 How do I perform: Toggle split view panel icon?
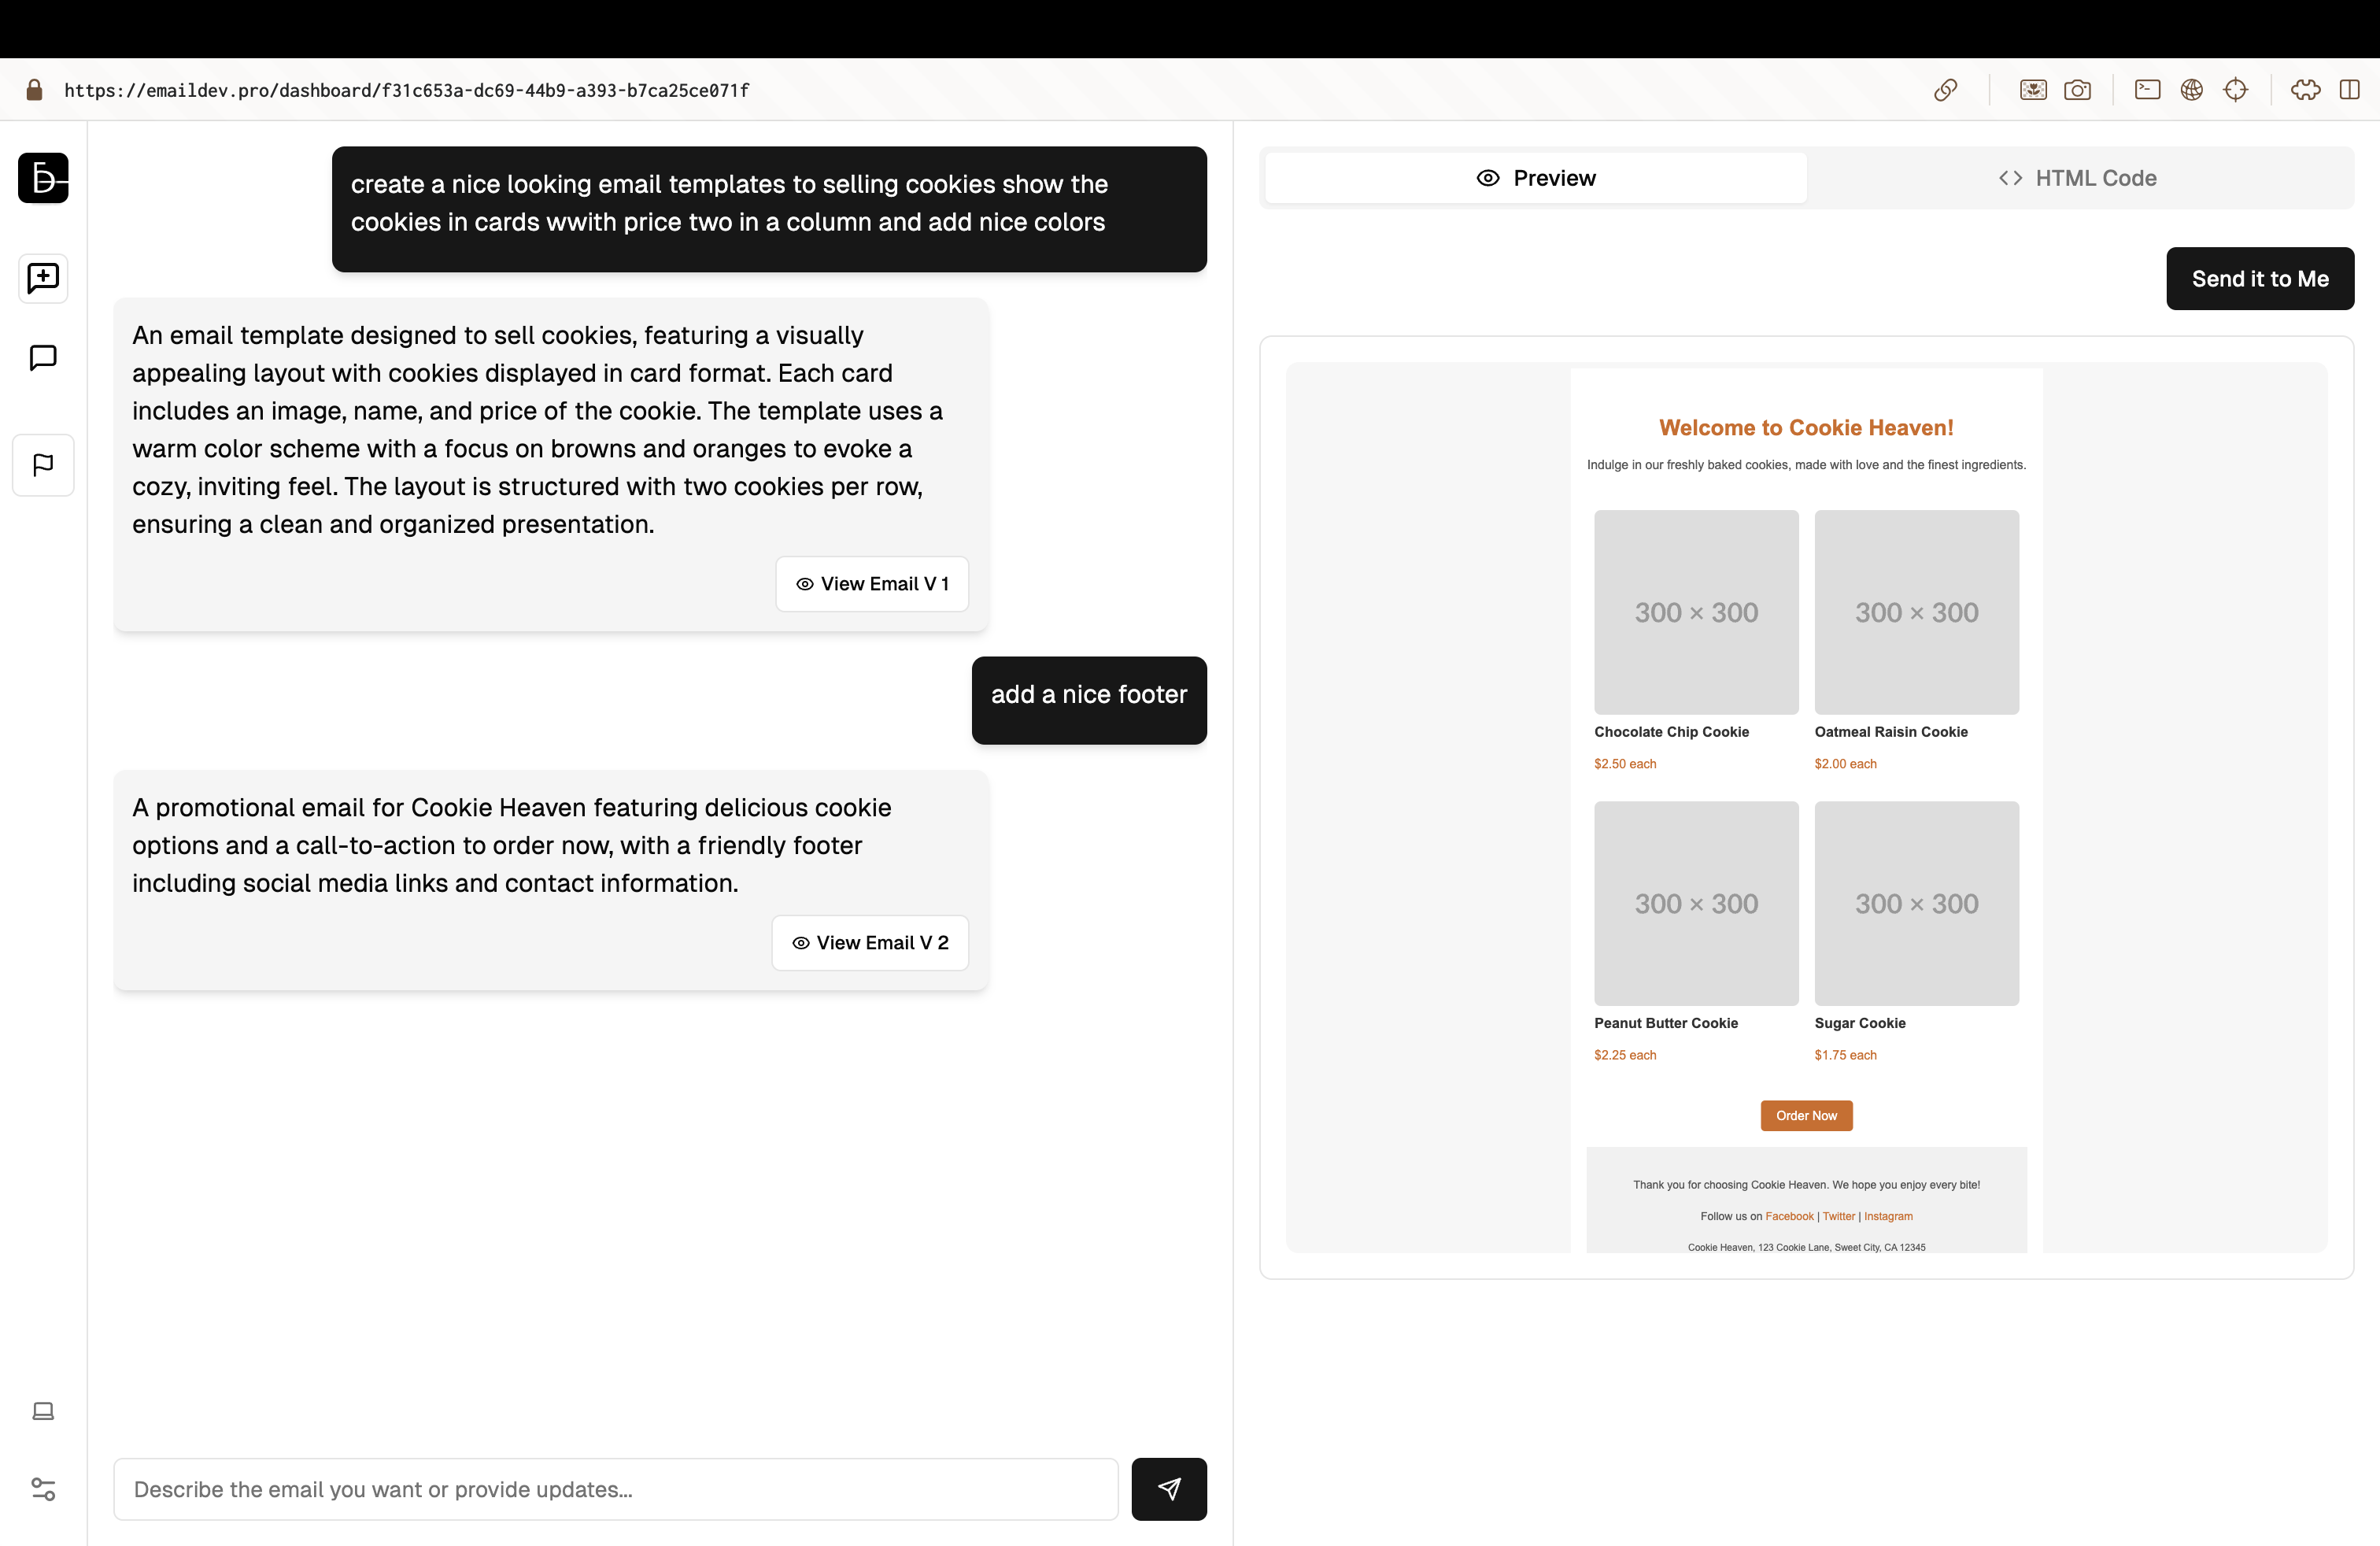2349,90
